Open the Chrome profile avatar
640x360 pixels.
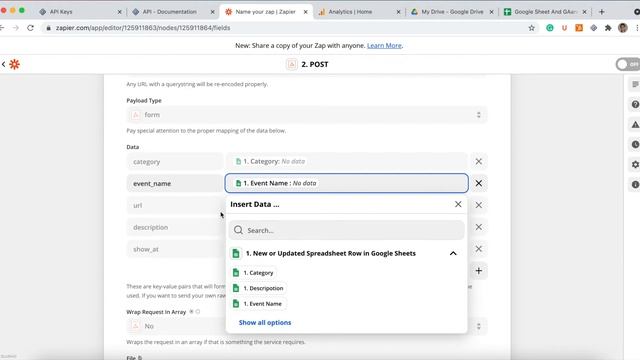[x=622, y=28]
